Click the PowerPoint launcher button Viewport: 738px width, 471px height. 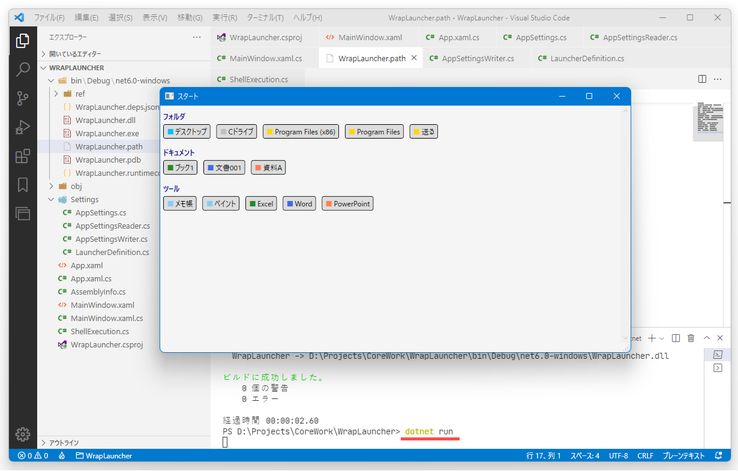347,204
